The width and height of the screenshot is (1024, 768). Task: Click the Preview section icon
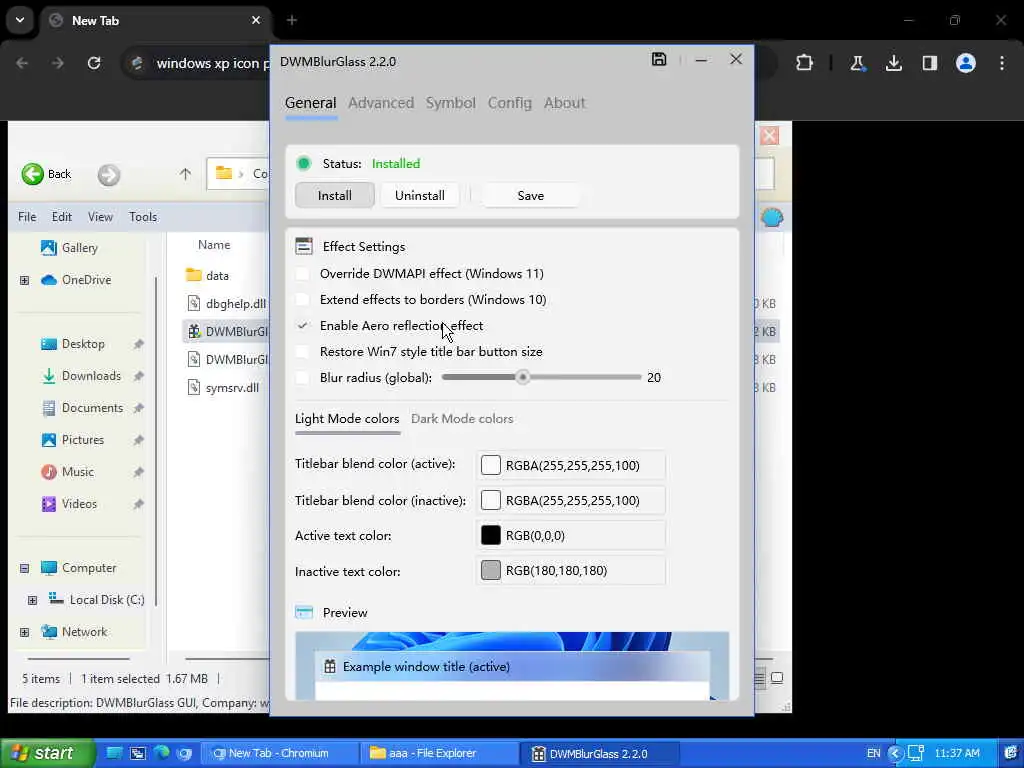tap(304, 613)
